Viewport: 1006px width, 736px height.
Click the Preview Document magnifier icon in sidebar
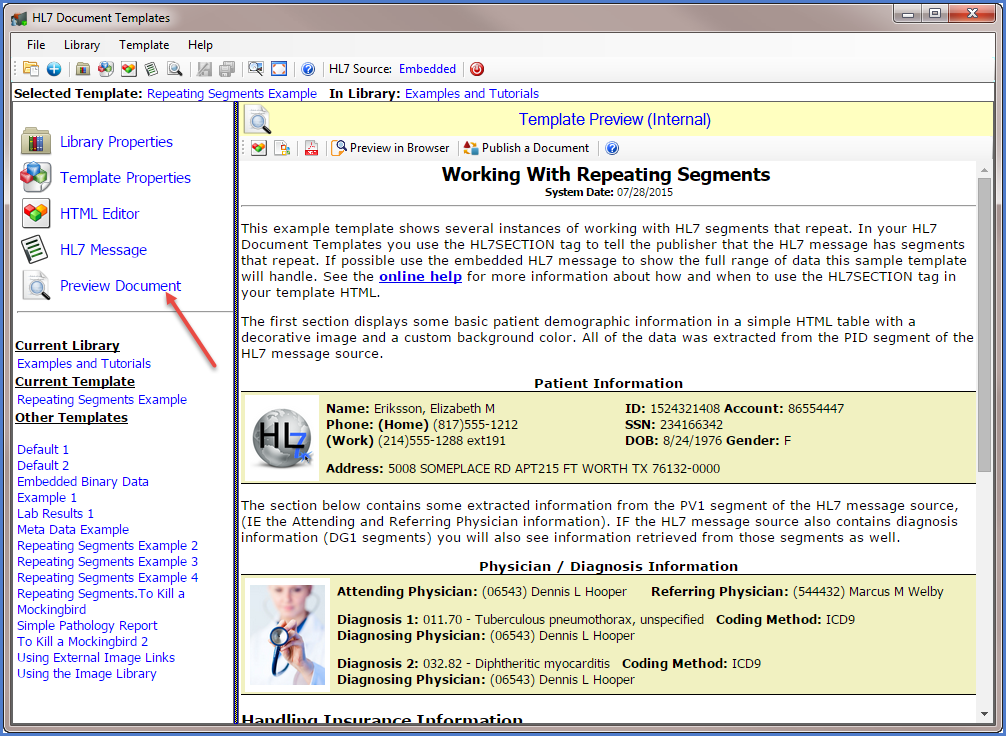tap(36, 286)
